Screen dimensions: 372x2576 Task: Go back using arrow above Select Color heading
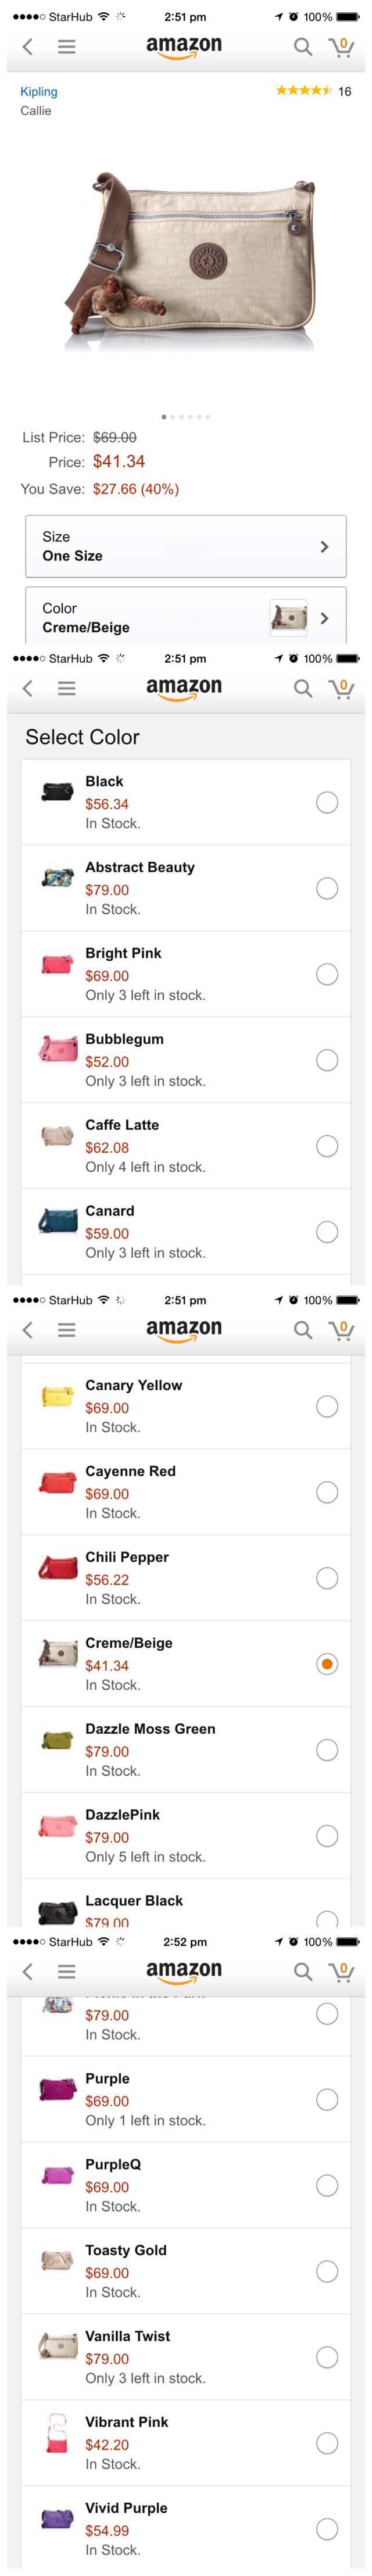(28, 688)
